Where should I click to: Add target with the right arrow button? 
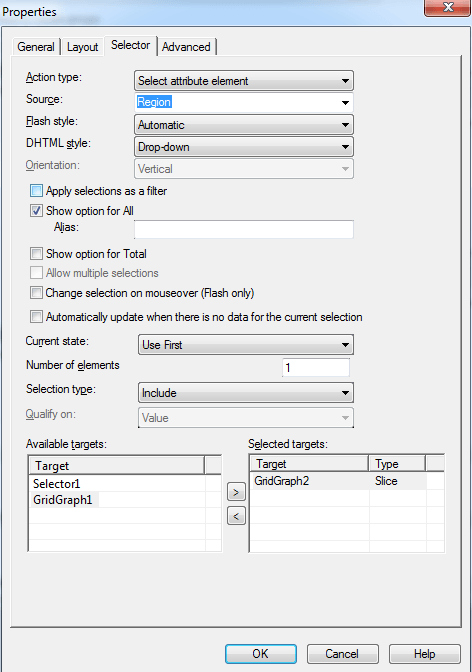(x=236, y=492)
